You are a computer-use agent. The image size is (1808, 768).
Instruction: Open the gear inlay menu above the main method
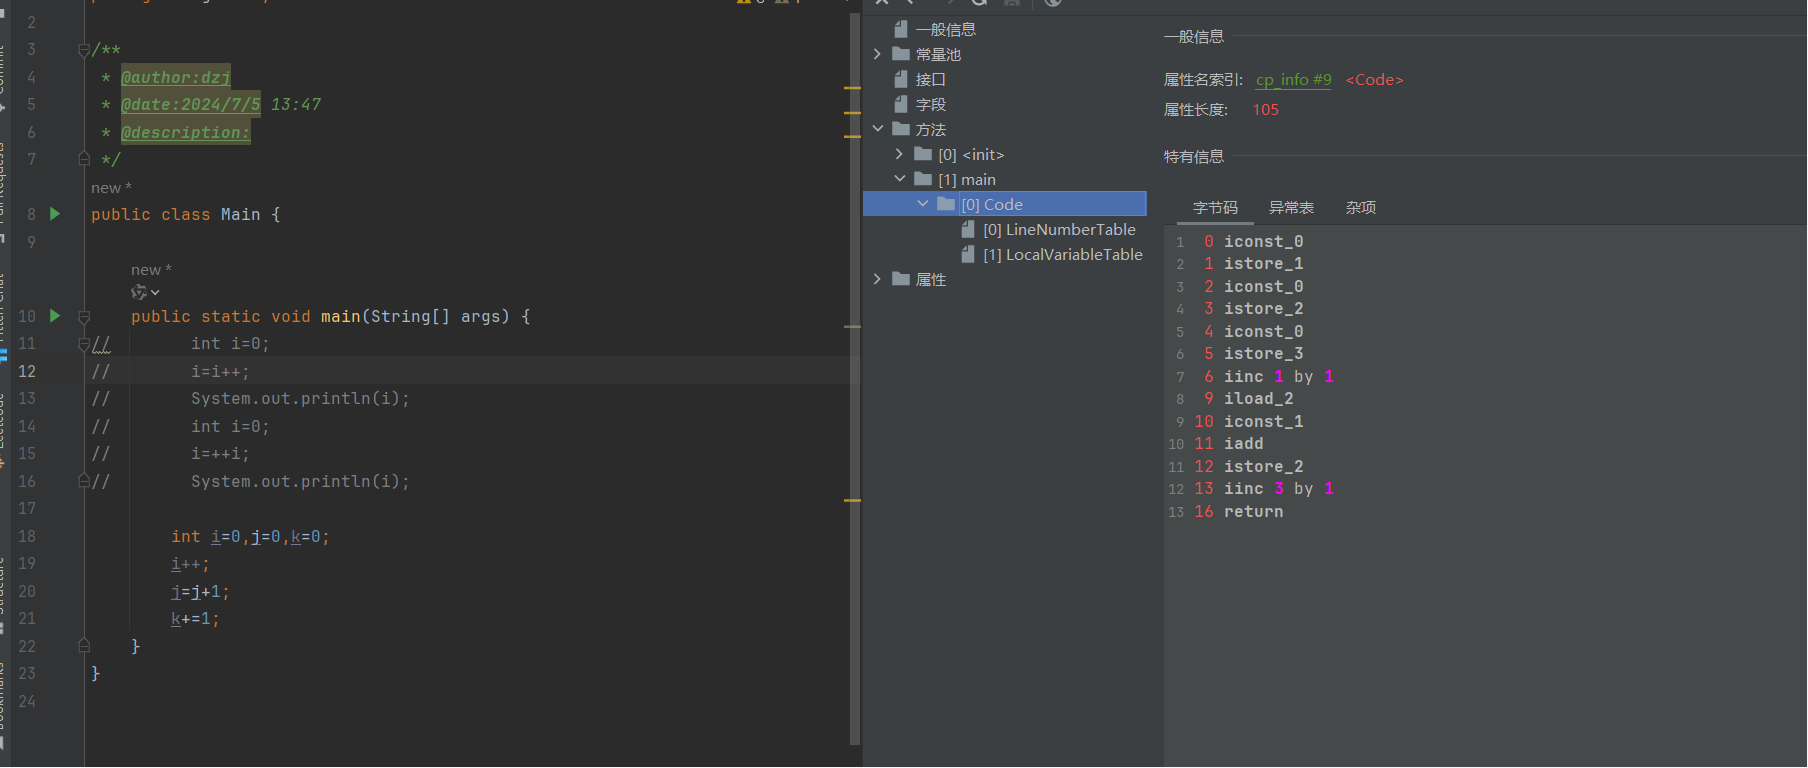(x=145, y=292)
